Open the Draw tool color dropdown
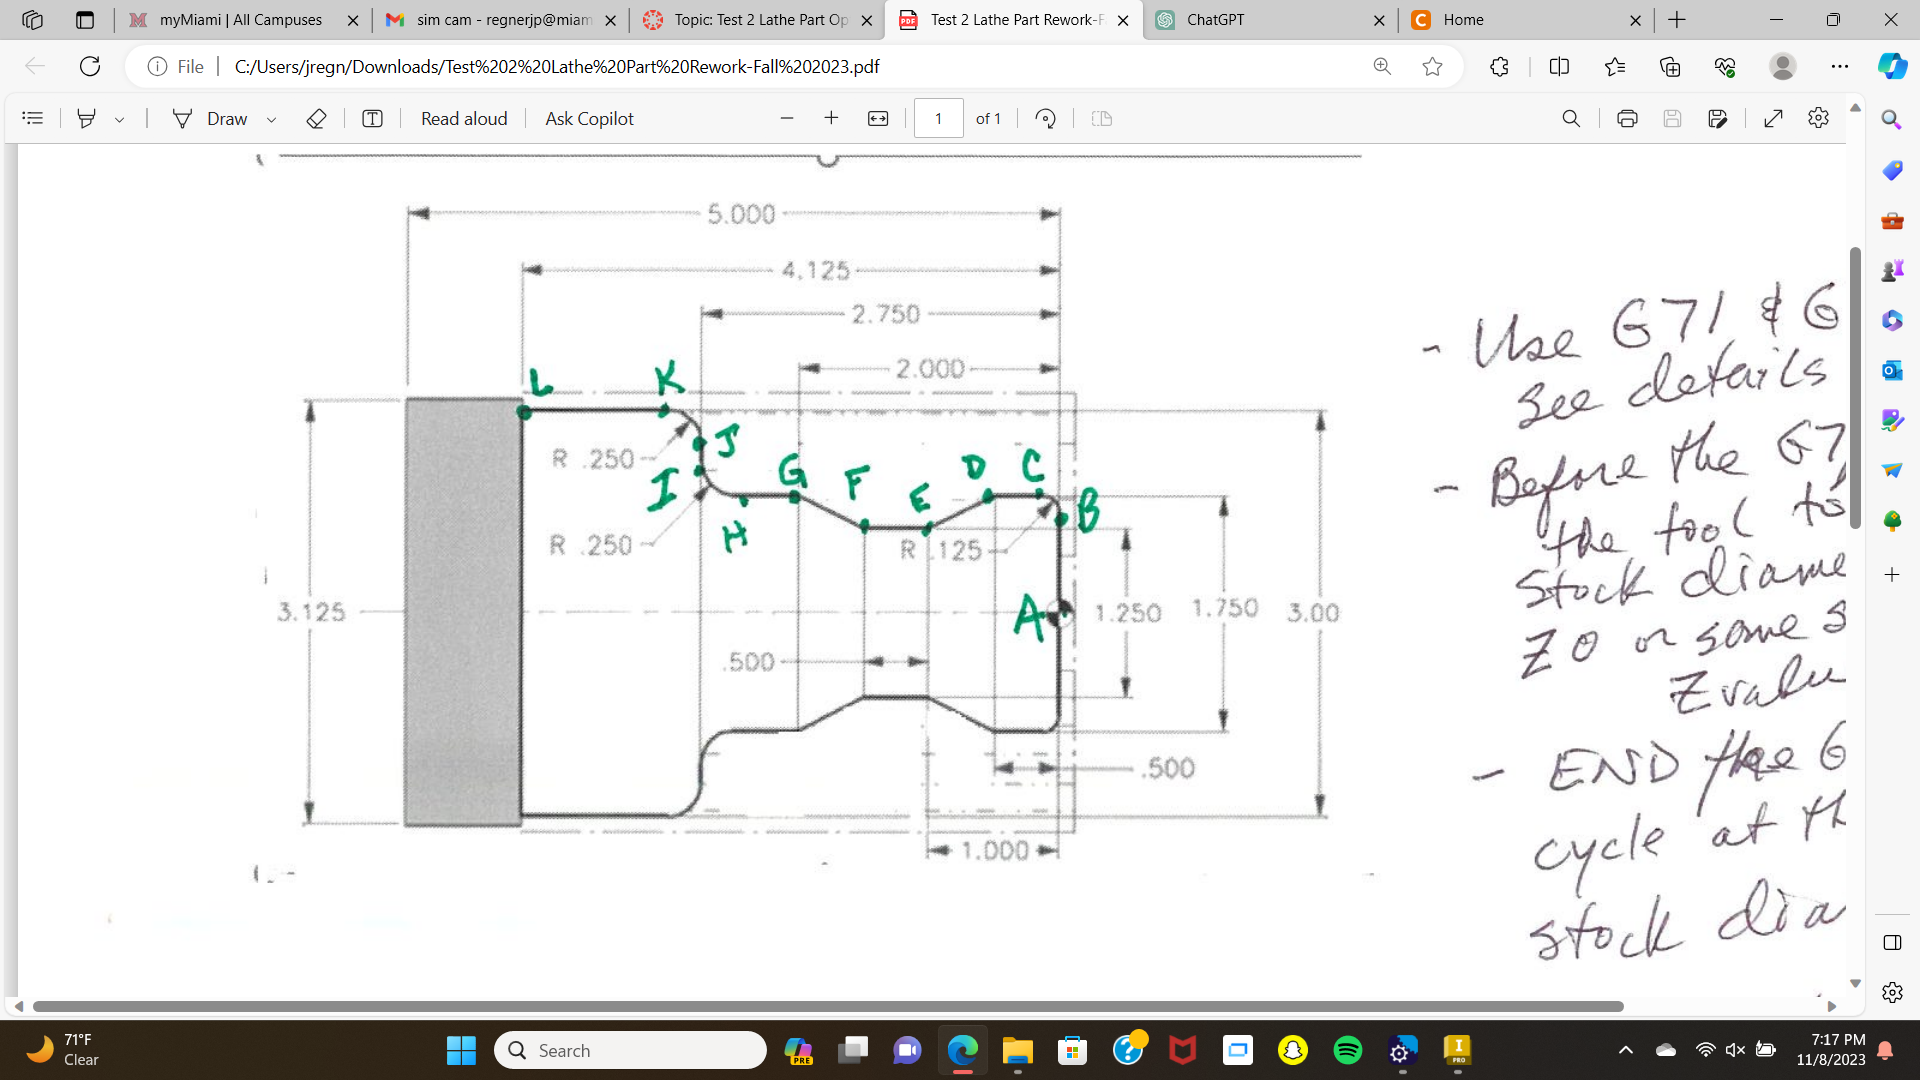 [x=270, y=118]
